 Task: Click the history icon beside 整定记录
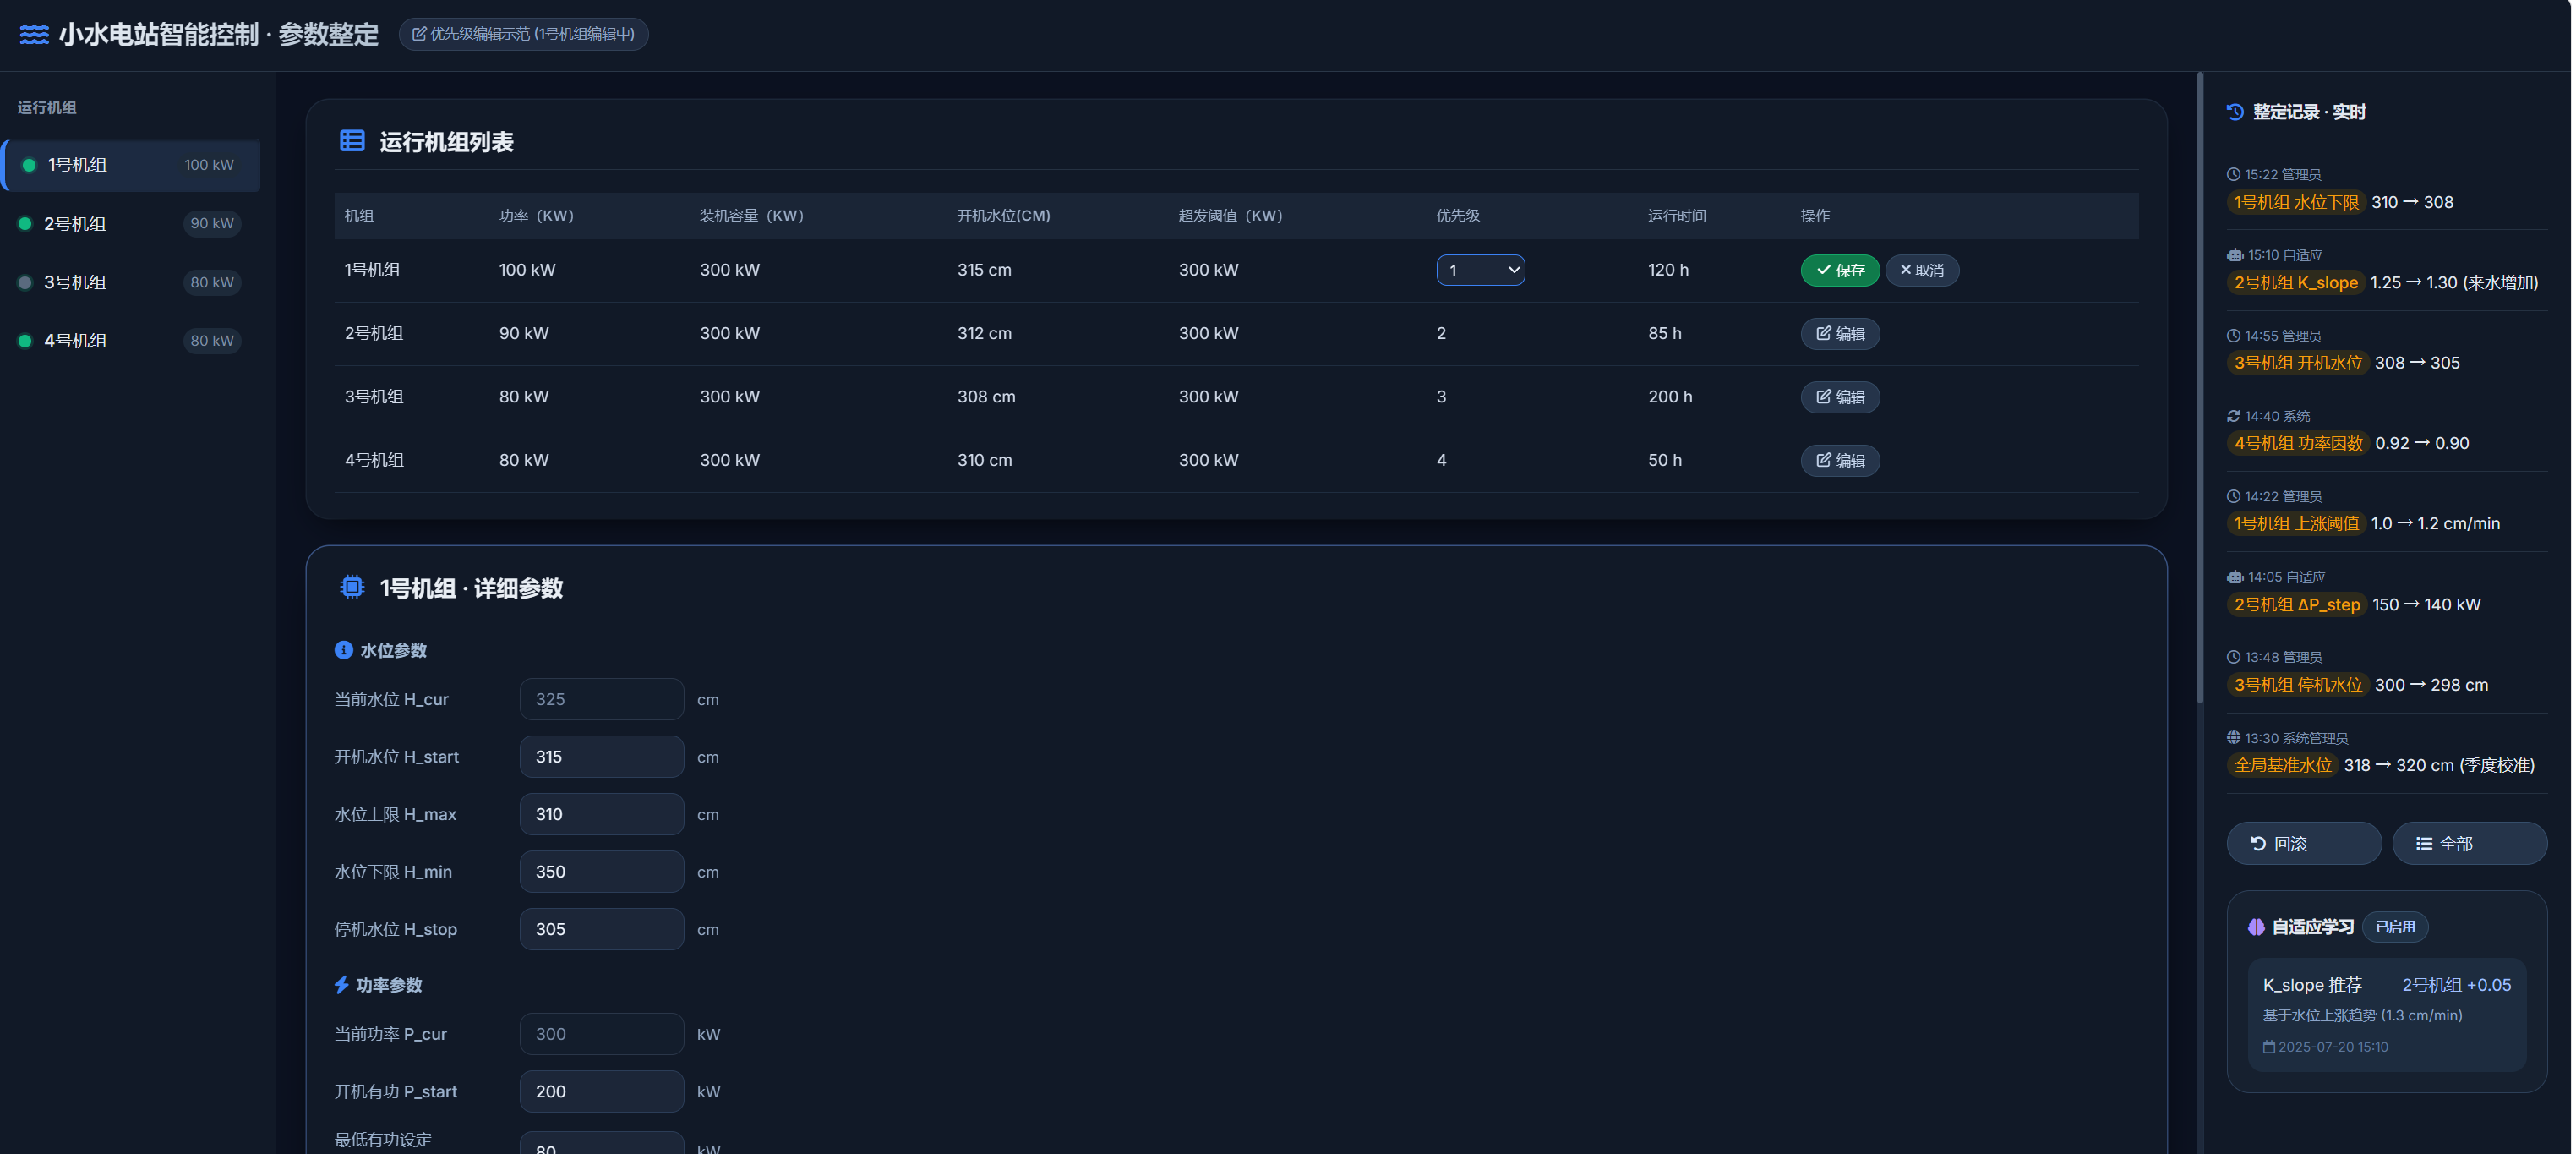[2235, 112]
